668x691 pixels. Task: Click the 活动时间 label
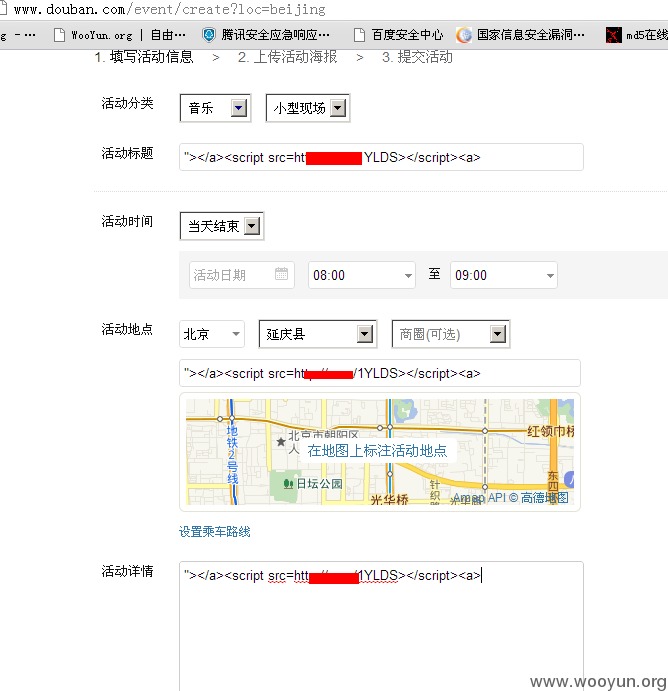pyautogui.click(x=127, y=221)
